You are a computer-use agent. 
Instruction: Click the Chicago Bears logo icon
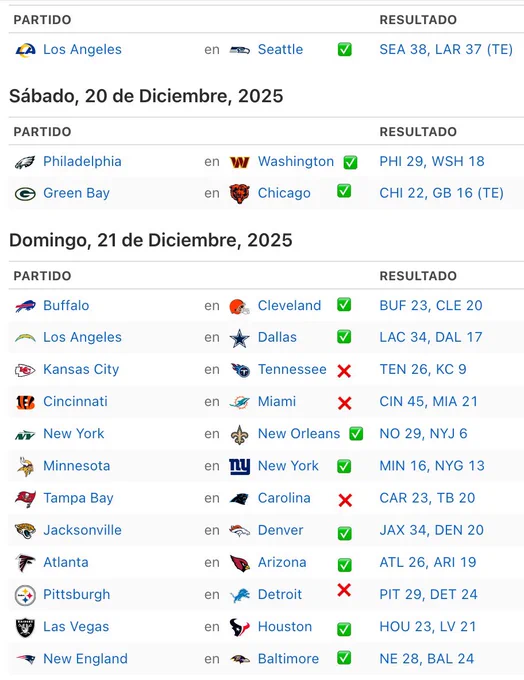(x=239, y=193)
